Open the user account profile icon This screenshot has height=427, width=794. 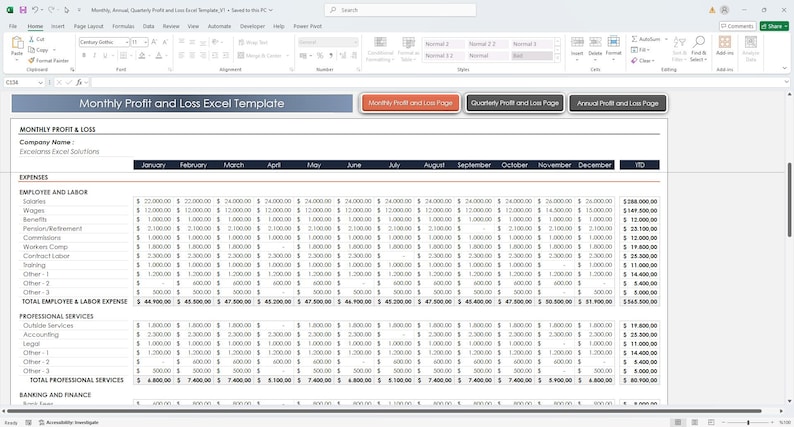725,10
